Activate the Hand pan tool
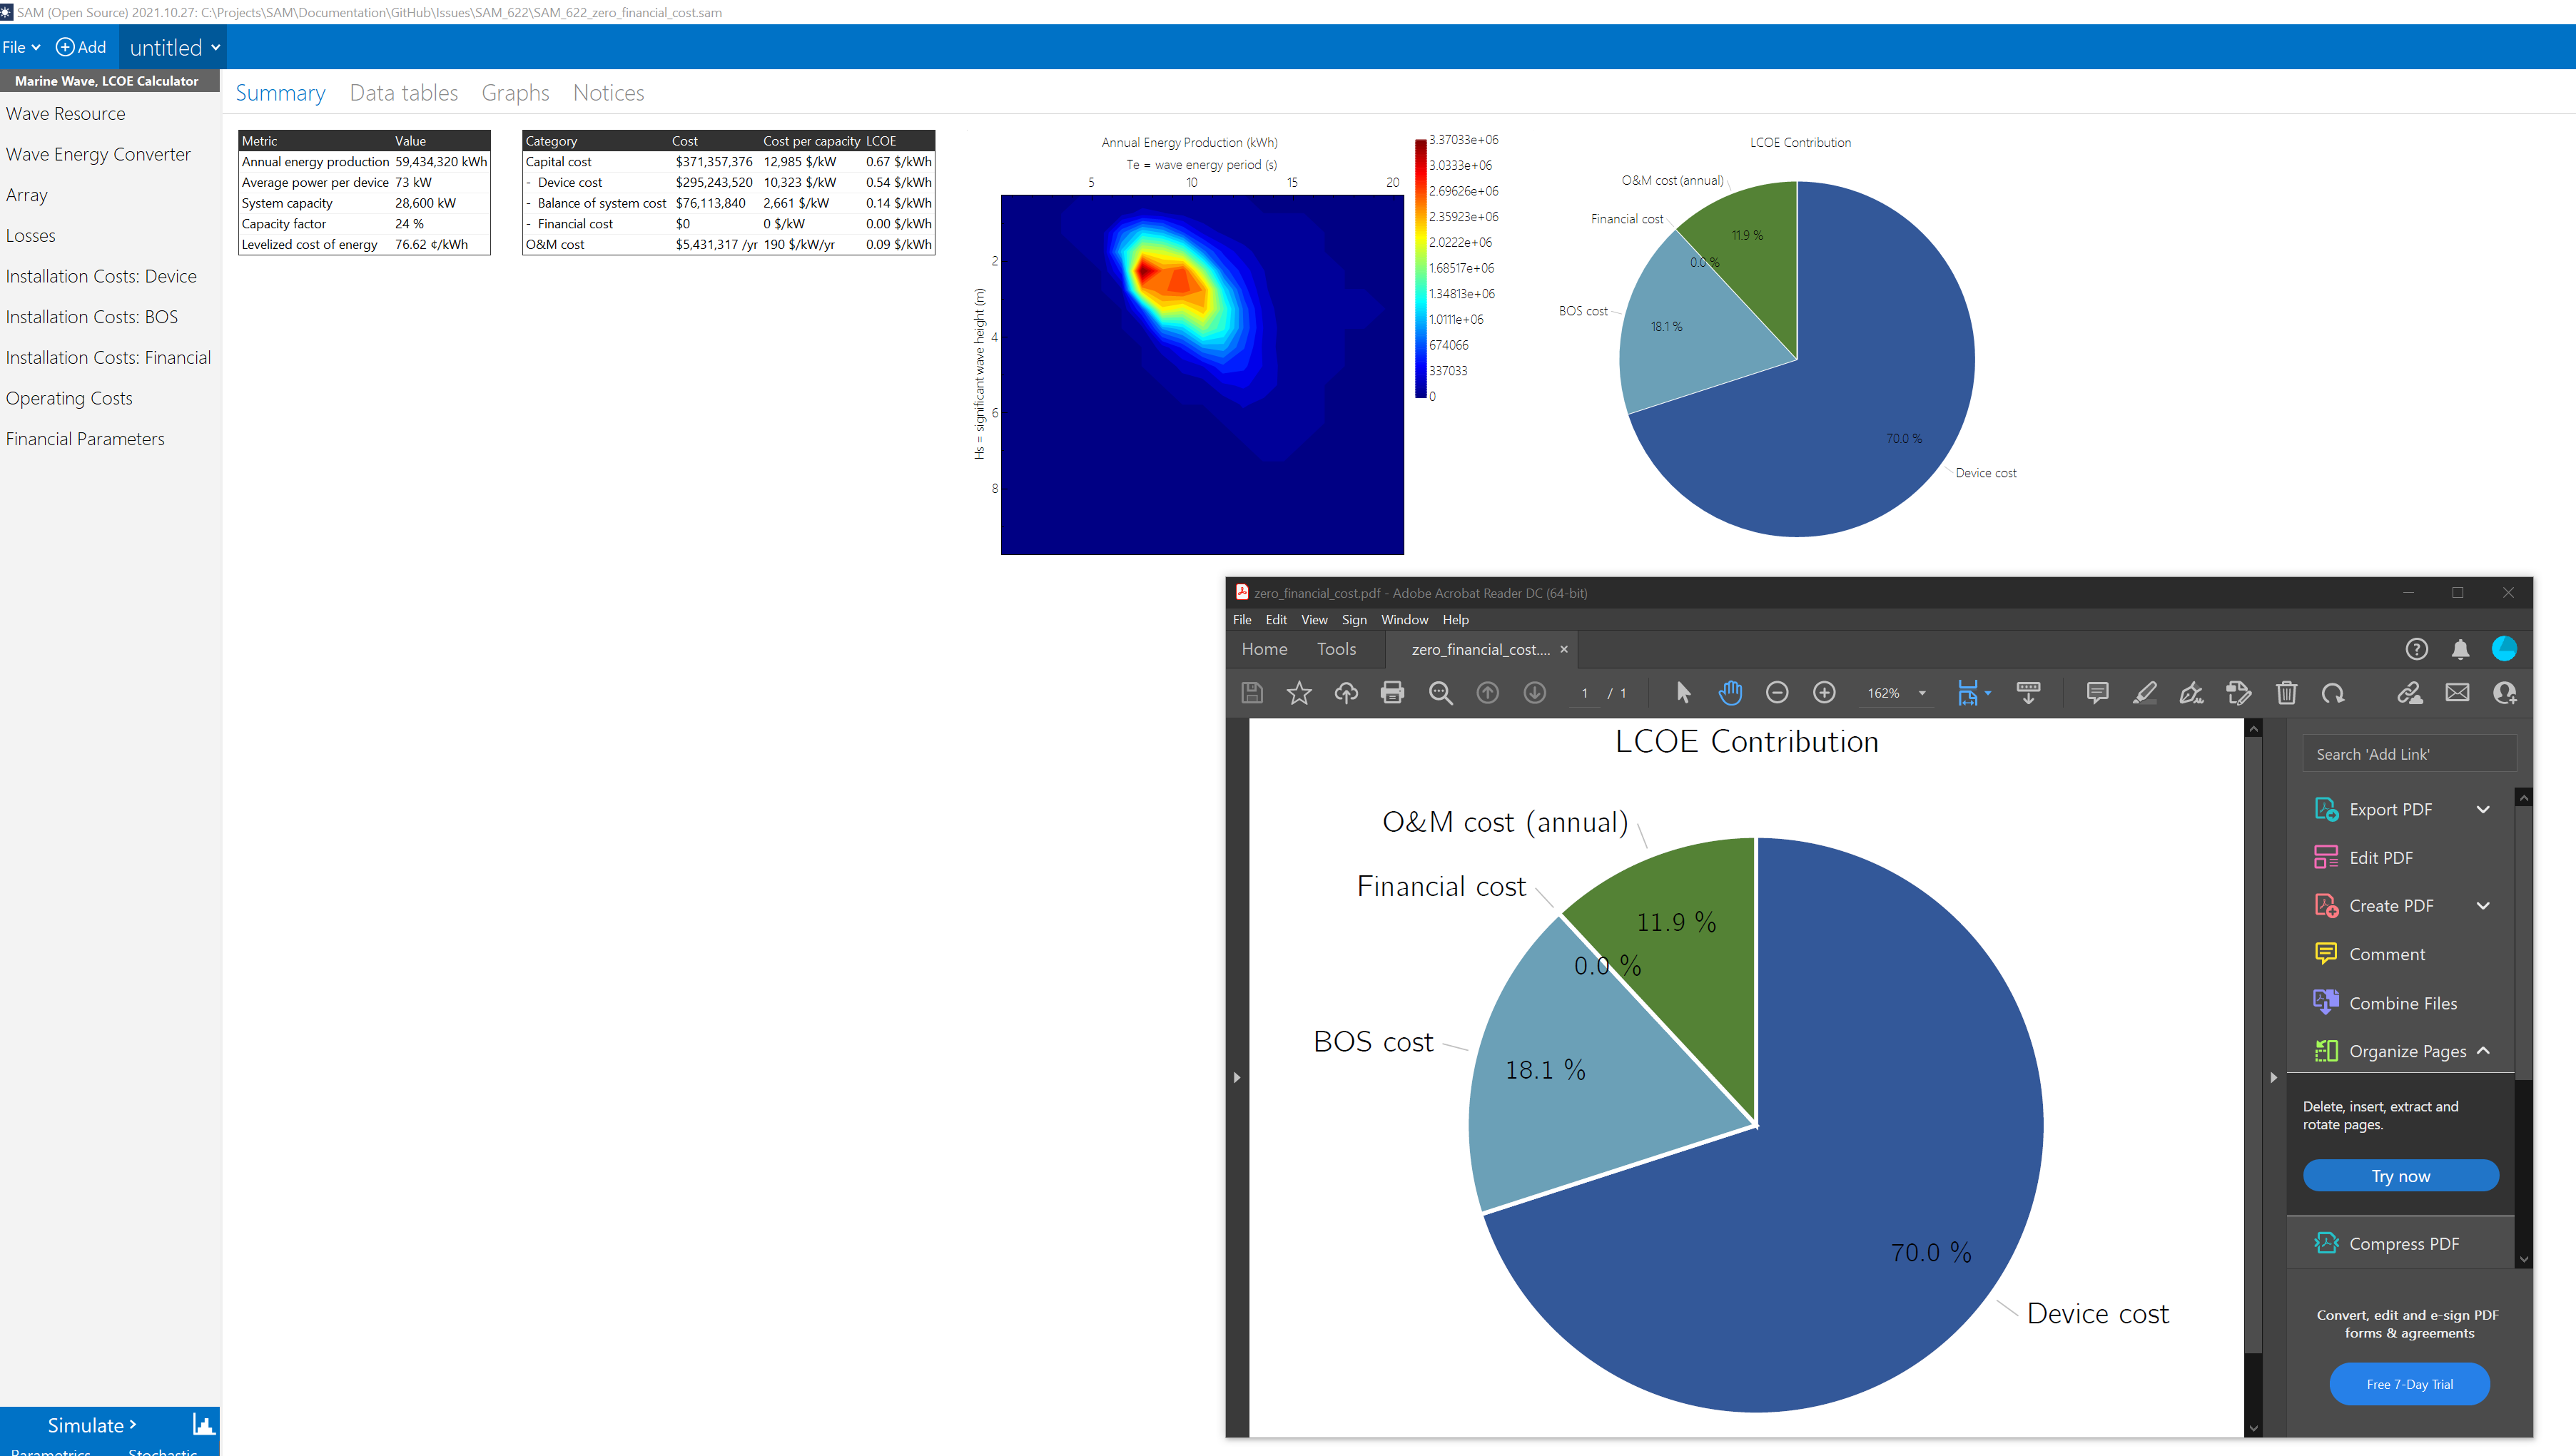Viewport: 2576px width, 1456px height. (x=1730, y=692)
